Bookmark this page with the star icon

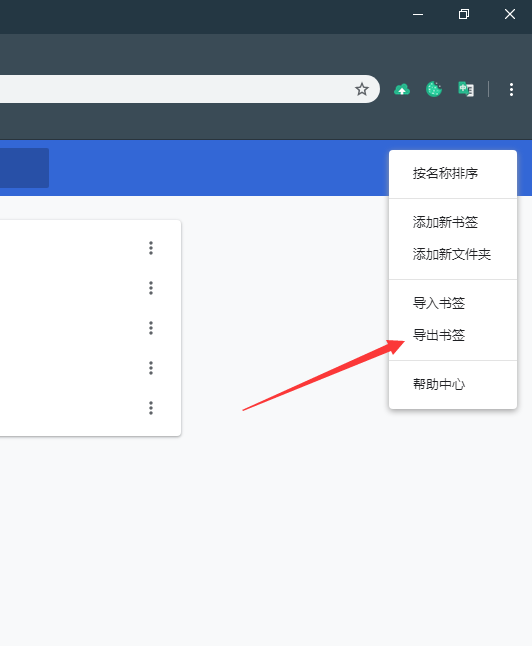(x=361, y=89)
